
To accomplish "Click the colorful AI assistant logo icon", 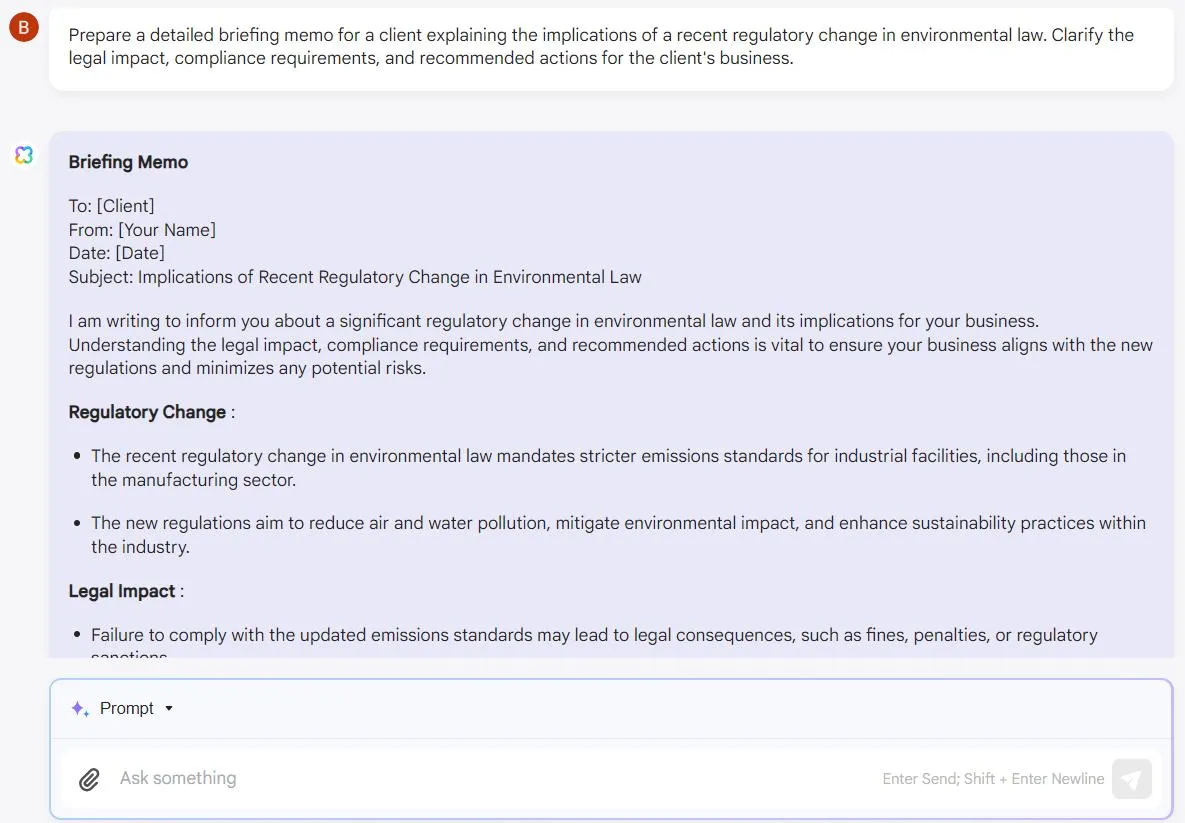I will 24,155.
